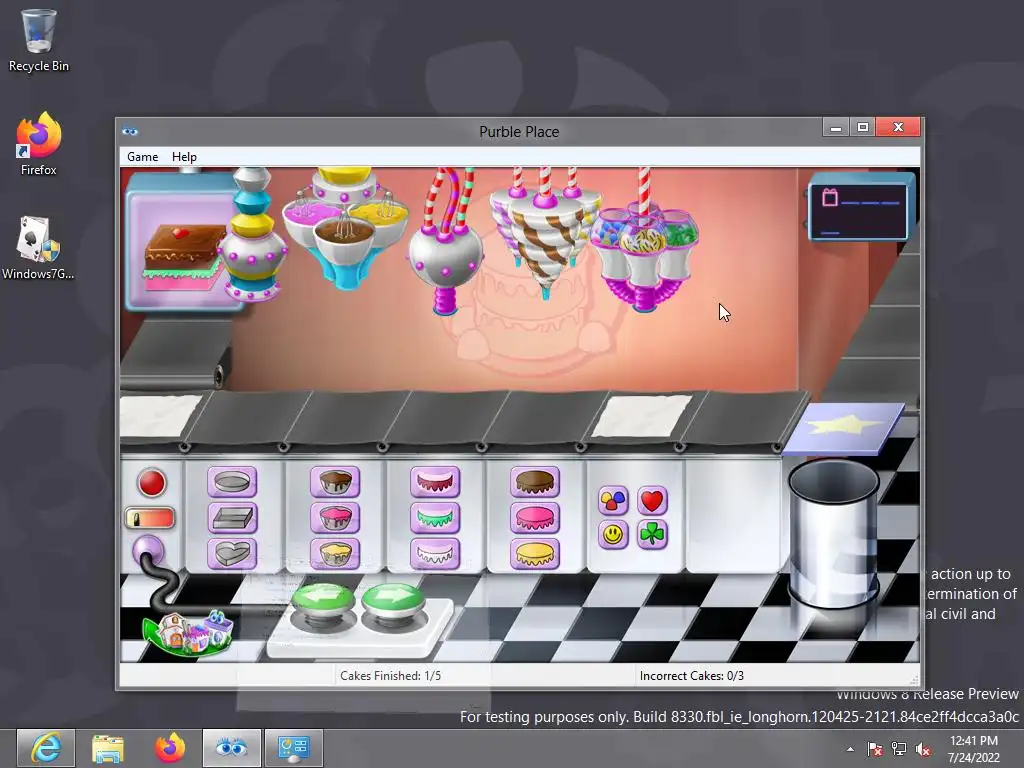This screenshot has width=1024, height=768.
Task: Click the order status screen at top right
Action: [x=861, y=208]
